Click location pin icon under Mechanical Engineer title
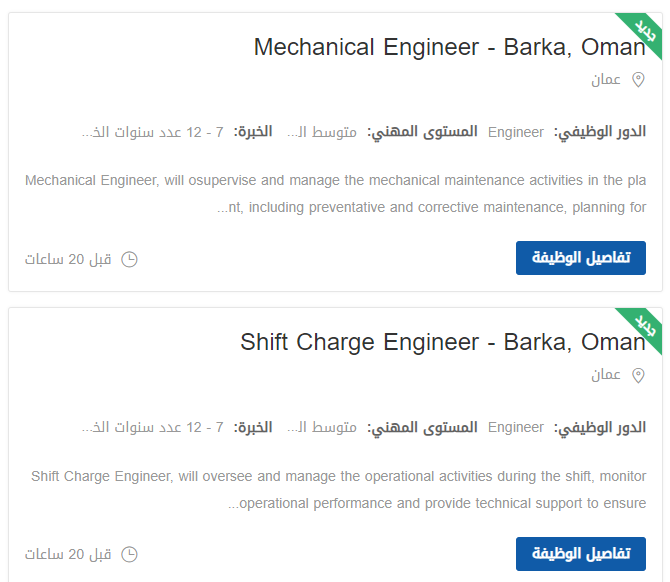Viewport: 670px width, 582px height. tap(638, 80)
